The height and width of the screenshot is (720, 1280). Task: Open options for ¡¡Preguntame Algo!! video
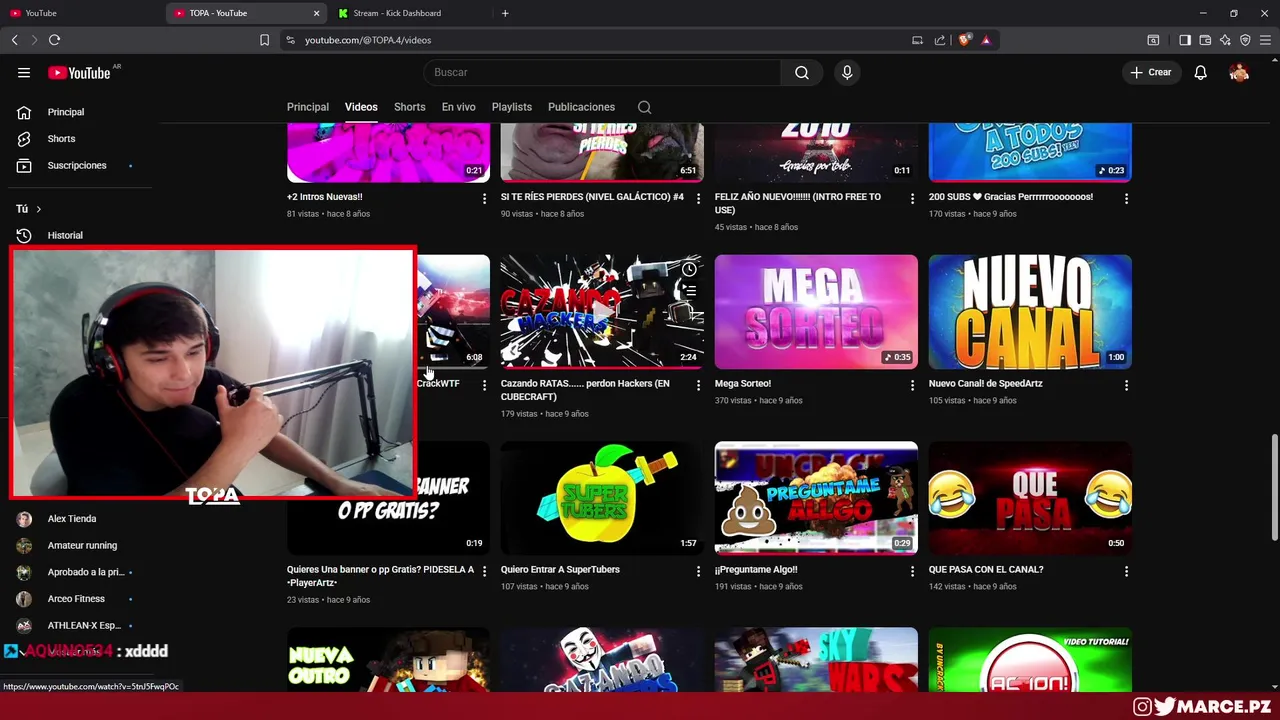(x=912, y=571)
